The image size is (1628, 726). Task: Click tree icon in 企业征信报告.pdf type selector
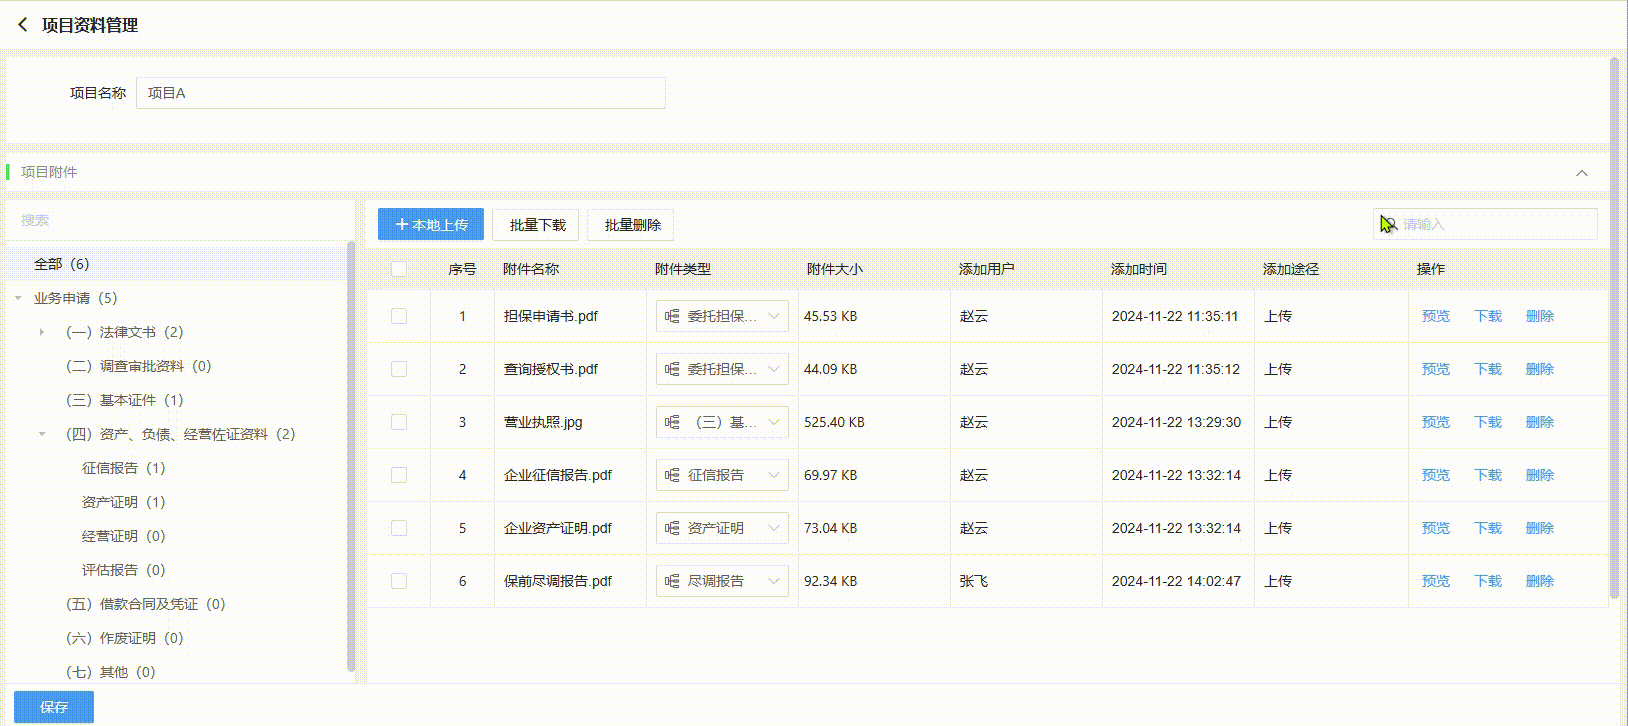click(x=672, y=475)
